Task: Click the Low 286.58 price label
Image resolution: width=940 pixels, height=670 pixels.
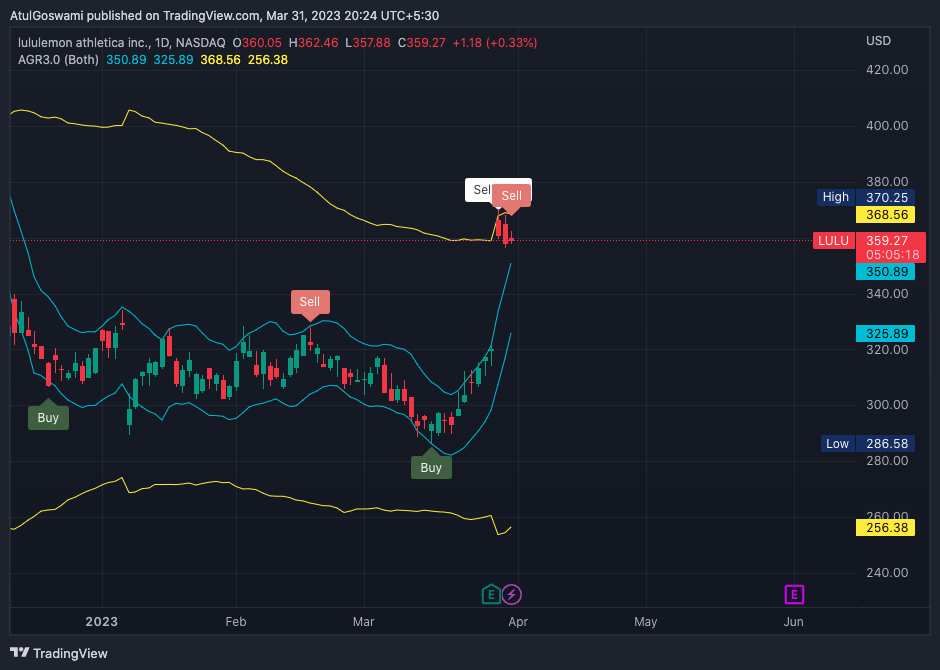Action: point(867,443)
